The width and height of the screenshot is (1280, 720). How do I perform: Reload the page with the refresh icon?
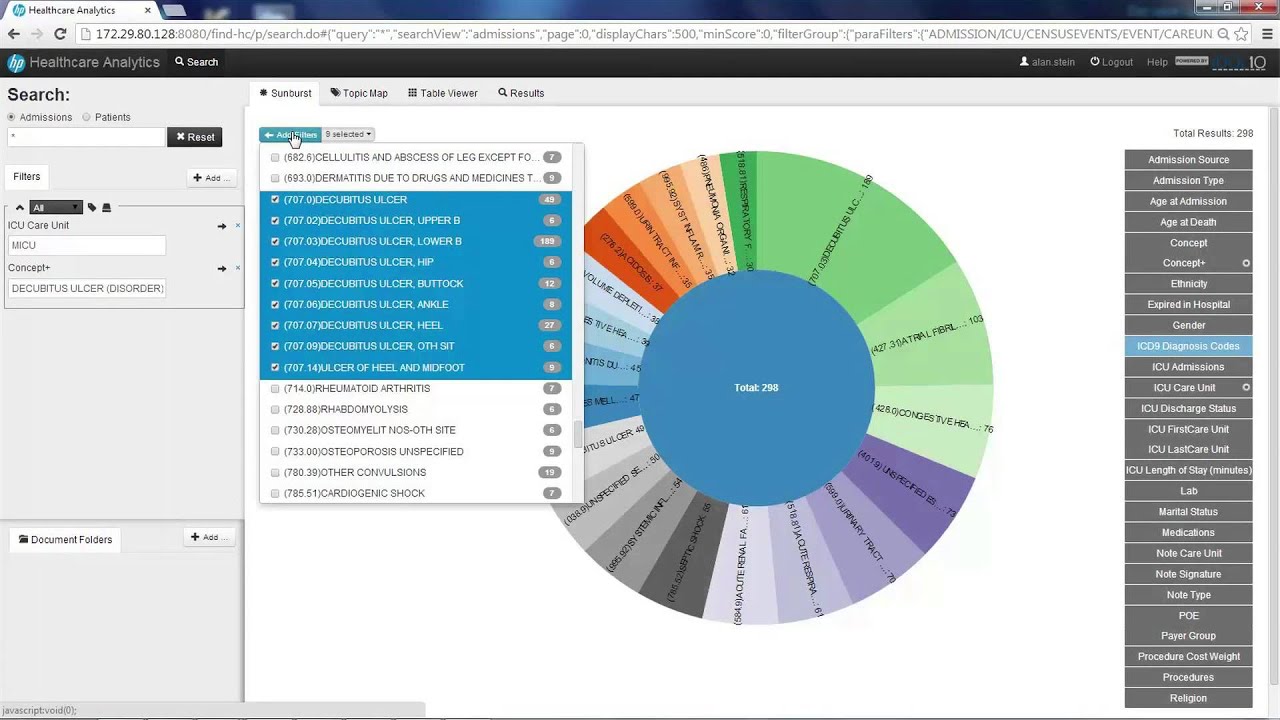(x=60, y=33)
